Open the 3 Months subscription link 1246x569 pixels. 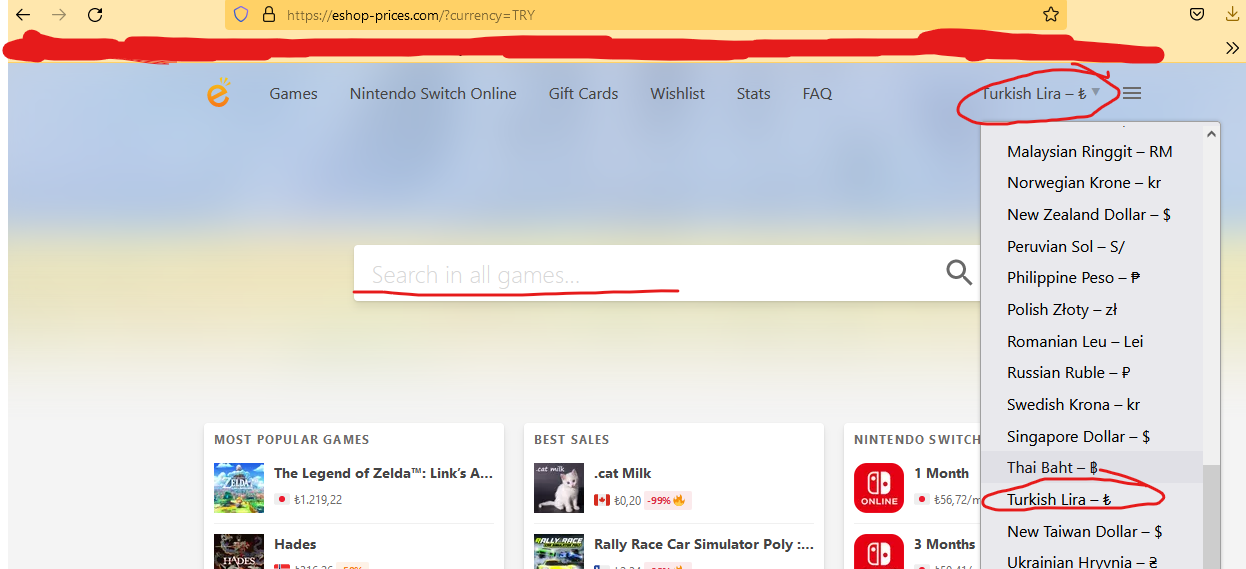tap(944, 544)
